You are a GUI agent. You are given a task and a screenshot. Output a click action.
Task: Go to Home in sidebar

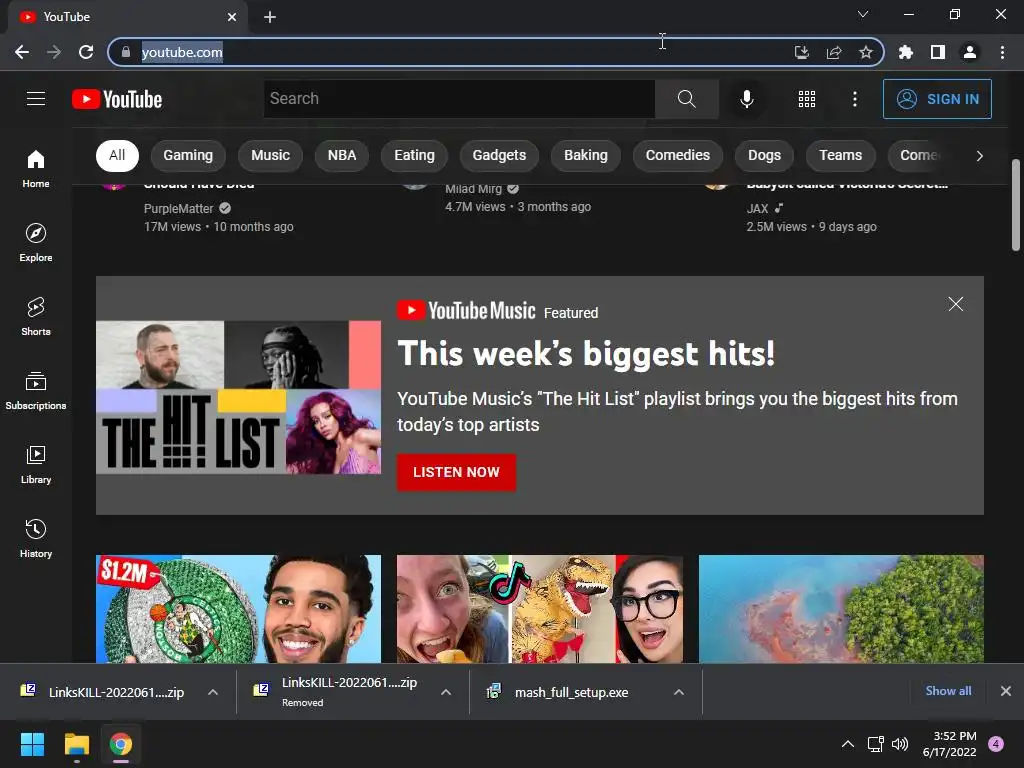pyautogui.click(x=36, y=168)
